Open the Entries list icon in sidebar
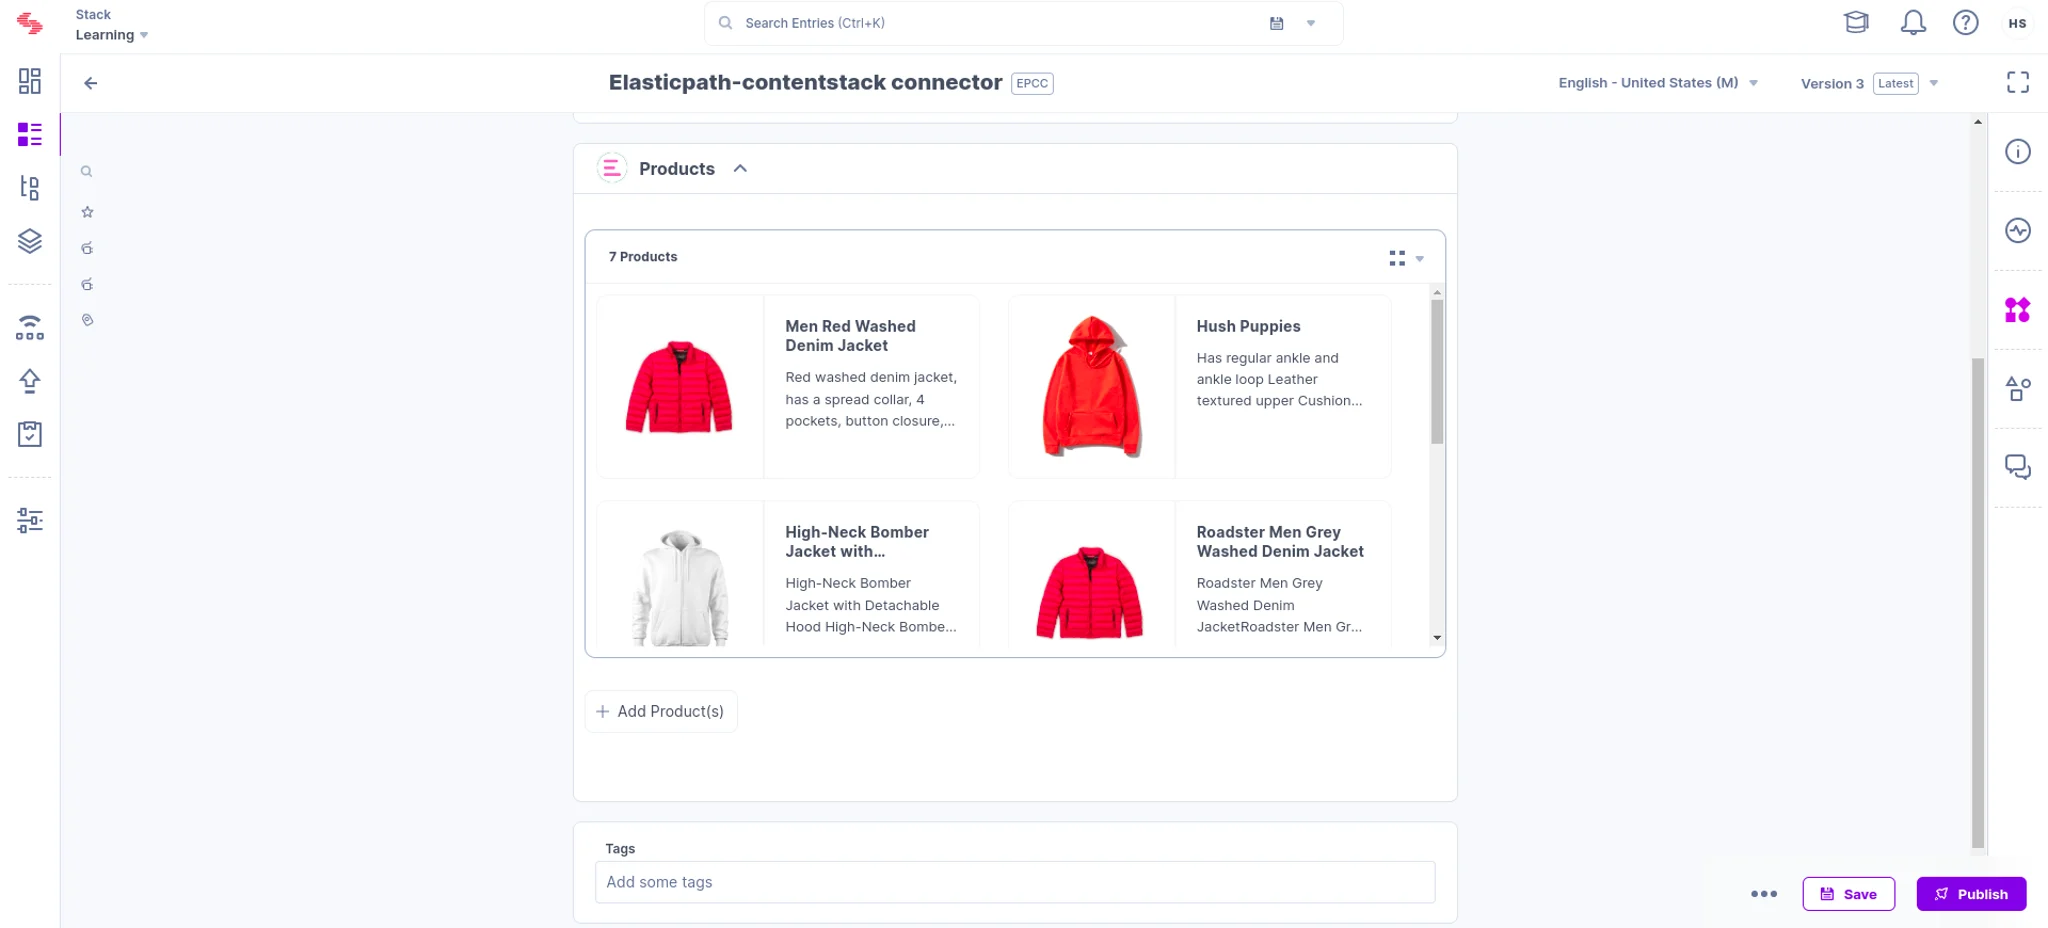The height and width of the screenshot is (928, 2048). coord(30,134)
